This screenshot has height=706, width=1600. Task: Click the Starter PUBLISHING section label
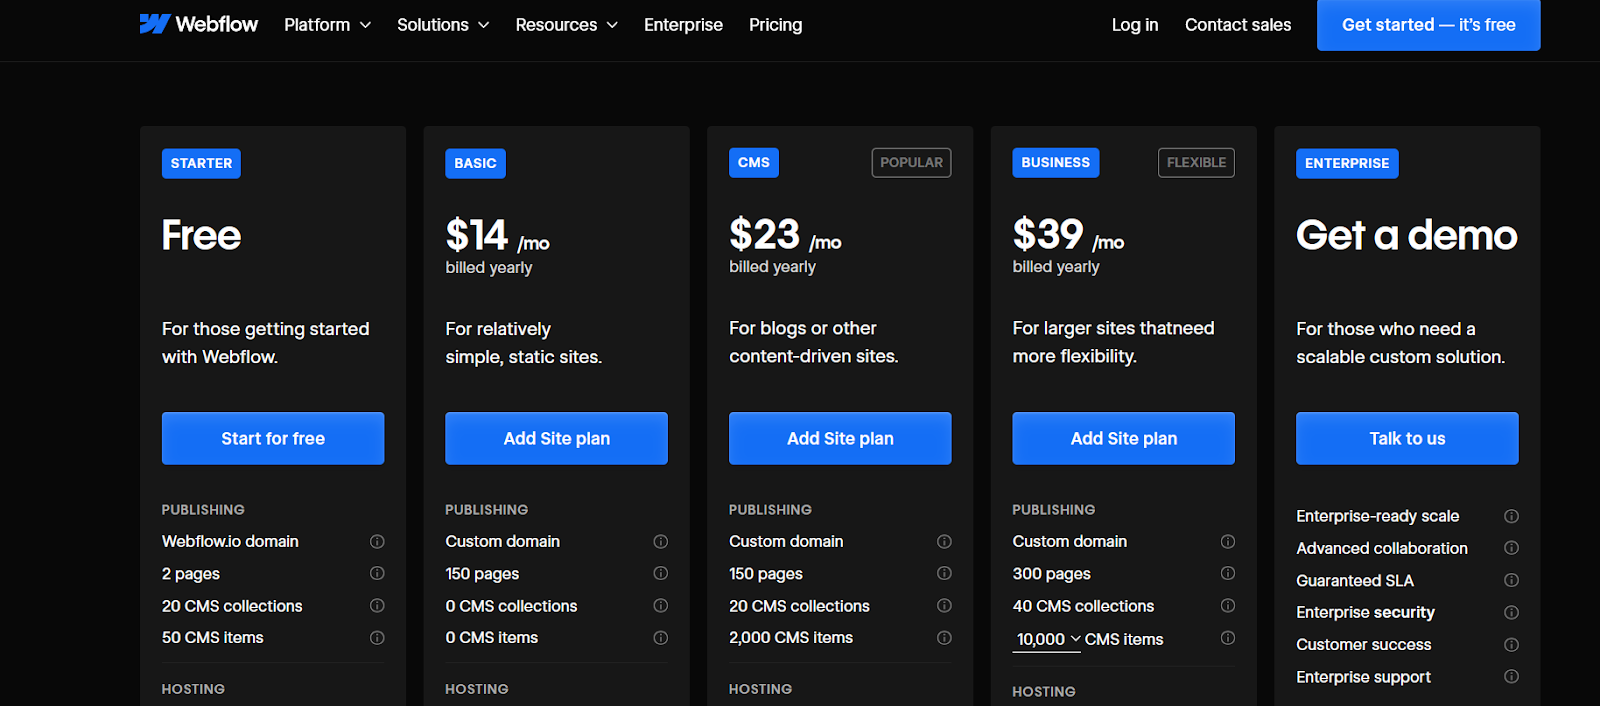[203, 509]
